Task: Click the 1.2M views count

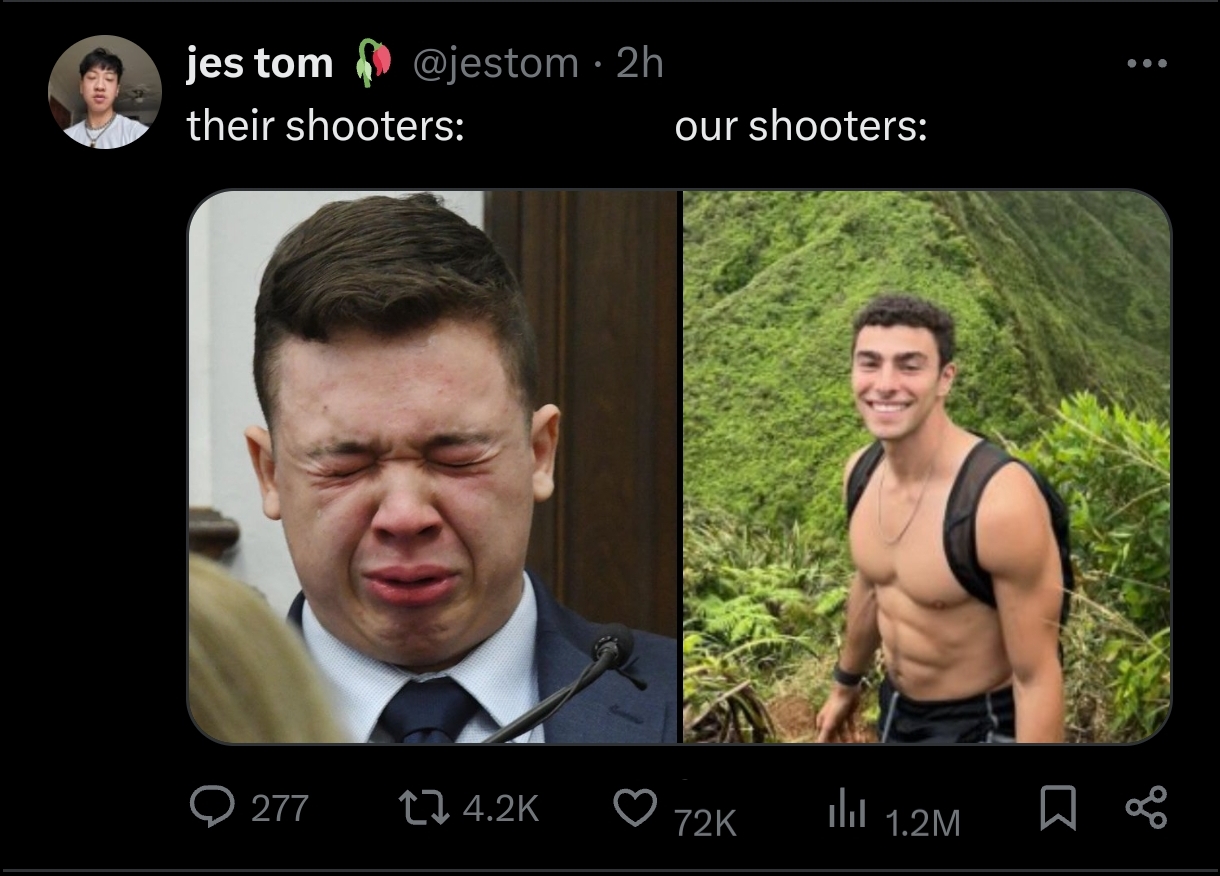Action: coord(923,822)
